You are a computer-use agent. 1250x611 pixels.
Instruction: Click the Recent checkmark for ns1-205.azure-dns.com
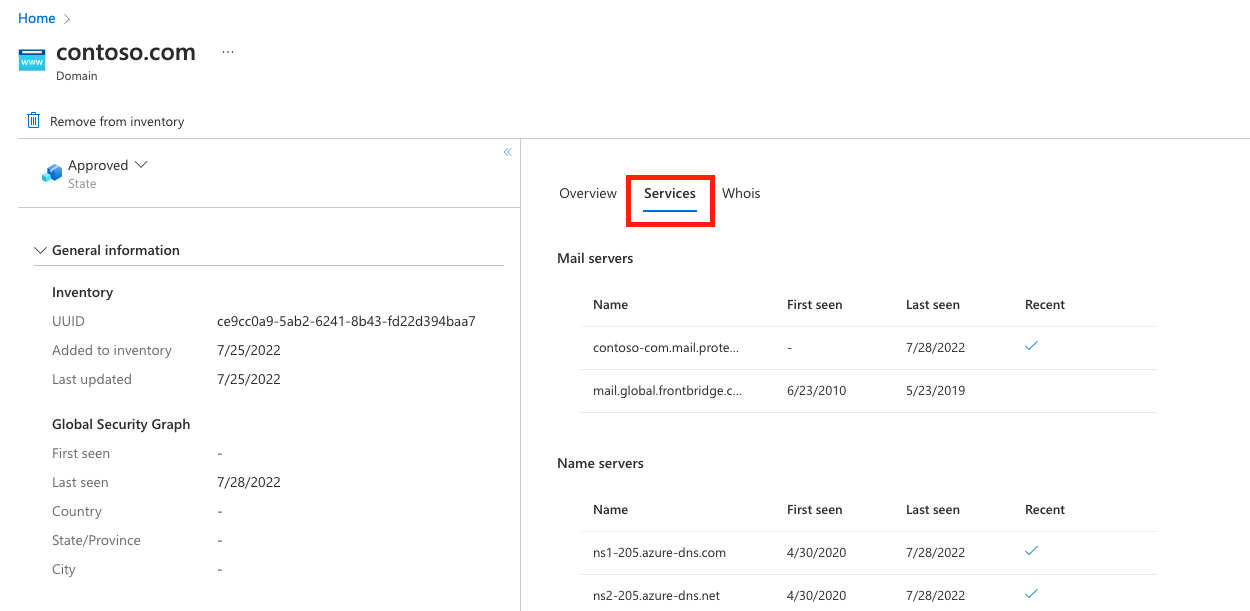coord(1030,550)
